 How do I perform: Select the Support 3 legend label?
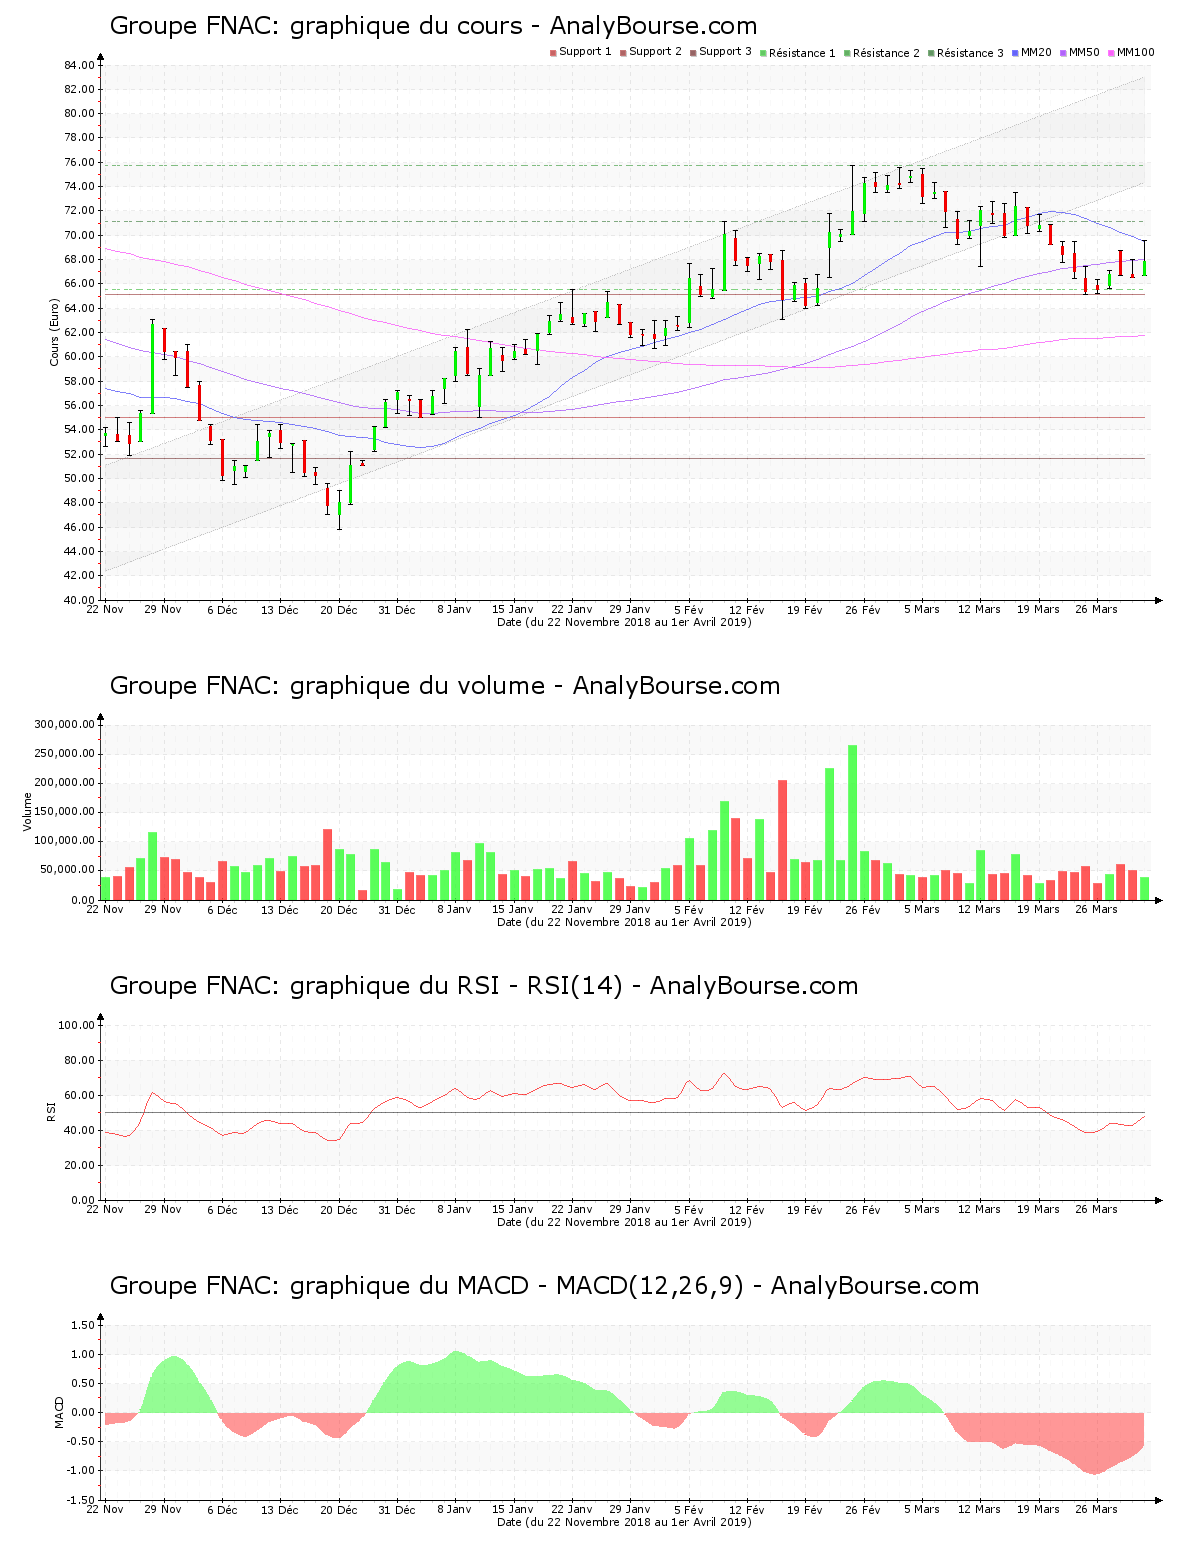click(725, 52)
